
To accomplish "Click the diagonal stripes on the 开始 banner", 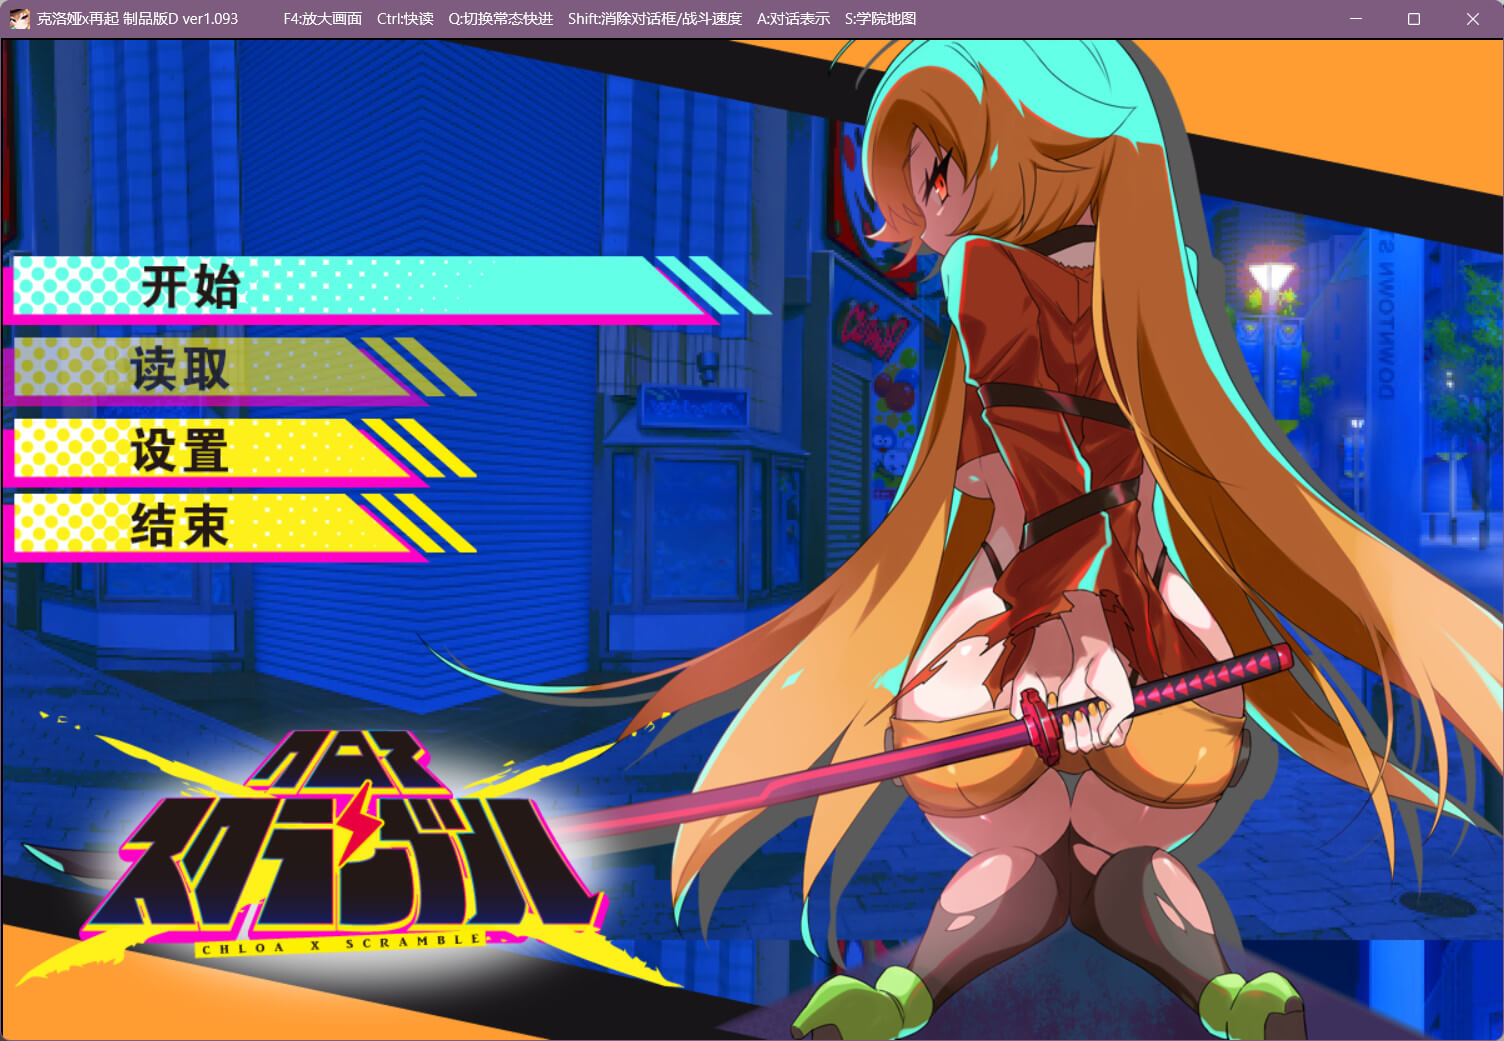I will tap(710, 285).
